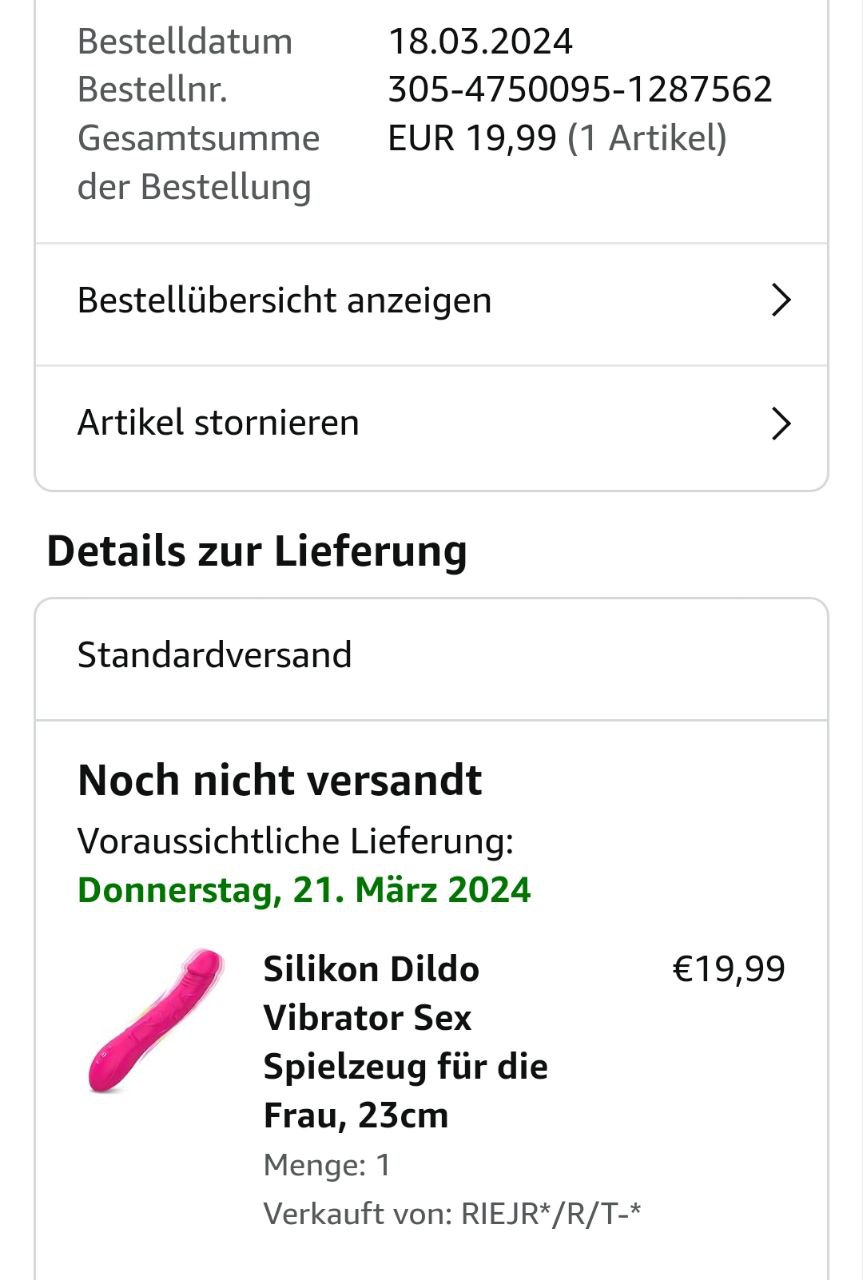This screenshot has height=1280, width=863.
Task: Click chevron arrow beside Bestellübersicht anzeigen
Action: (781, 301)
